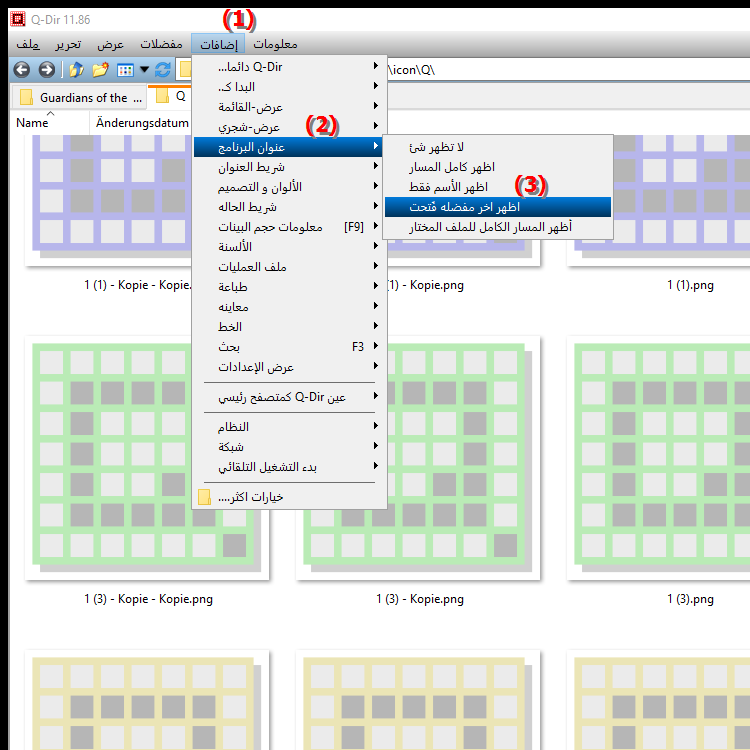Open معلومات حجم البينات F9 entry
750x750 pixels.
[289, 227]
